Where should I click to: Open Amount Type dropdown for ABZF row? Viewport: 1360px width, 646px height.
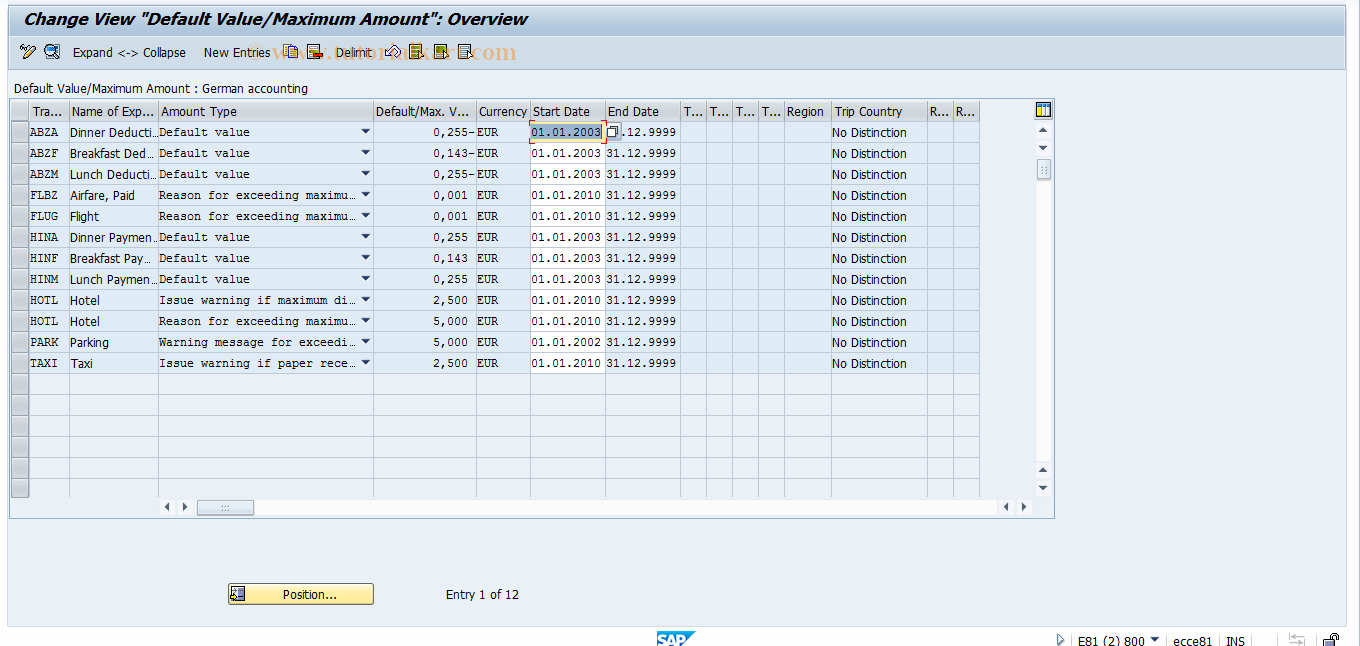pyautogui.click(x=365, y=153)
